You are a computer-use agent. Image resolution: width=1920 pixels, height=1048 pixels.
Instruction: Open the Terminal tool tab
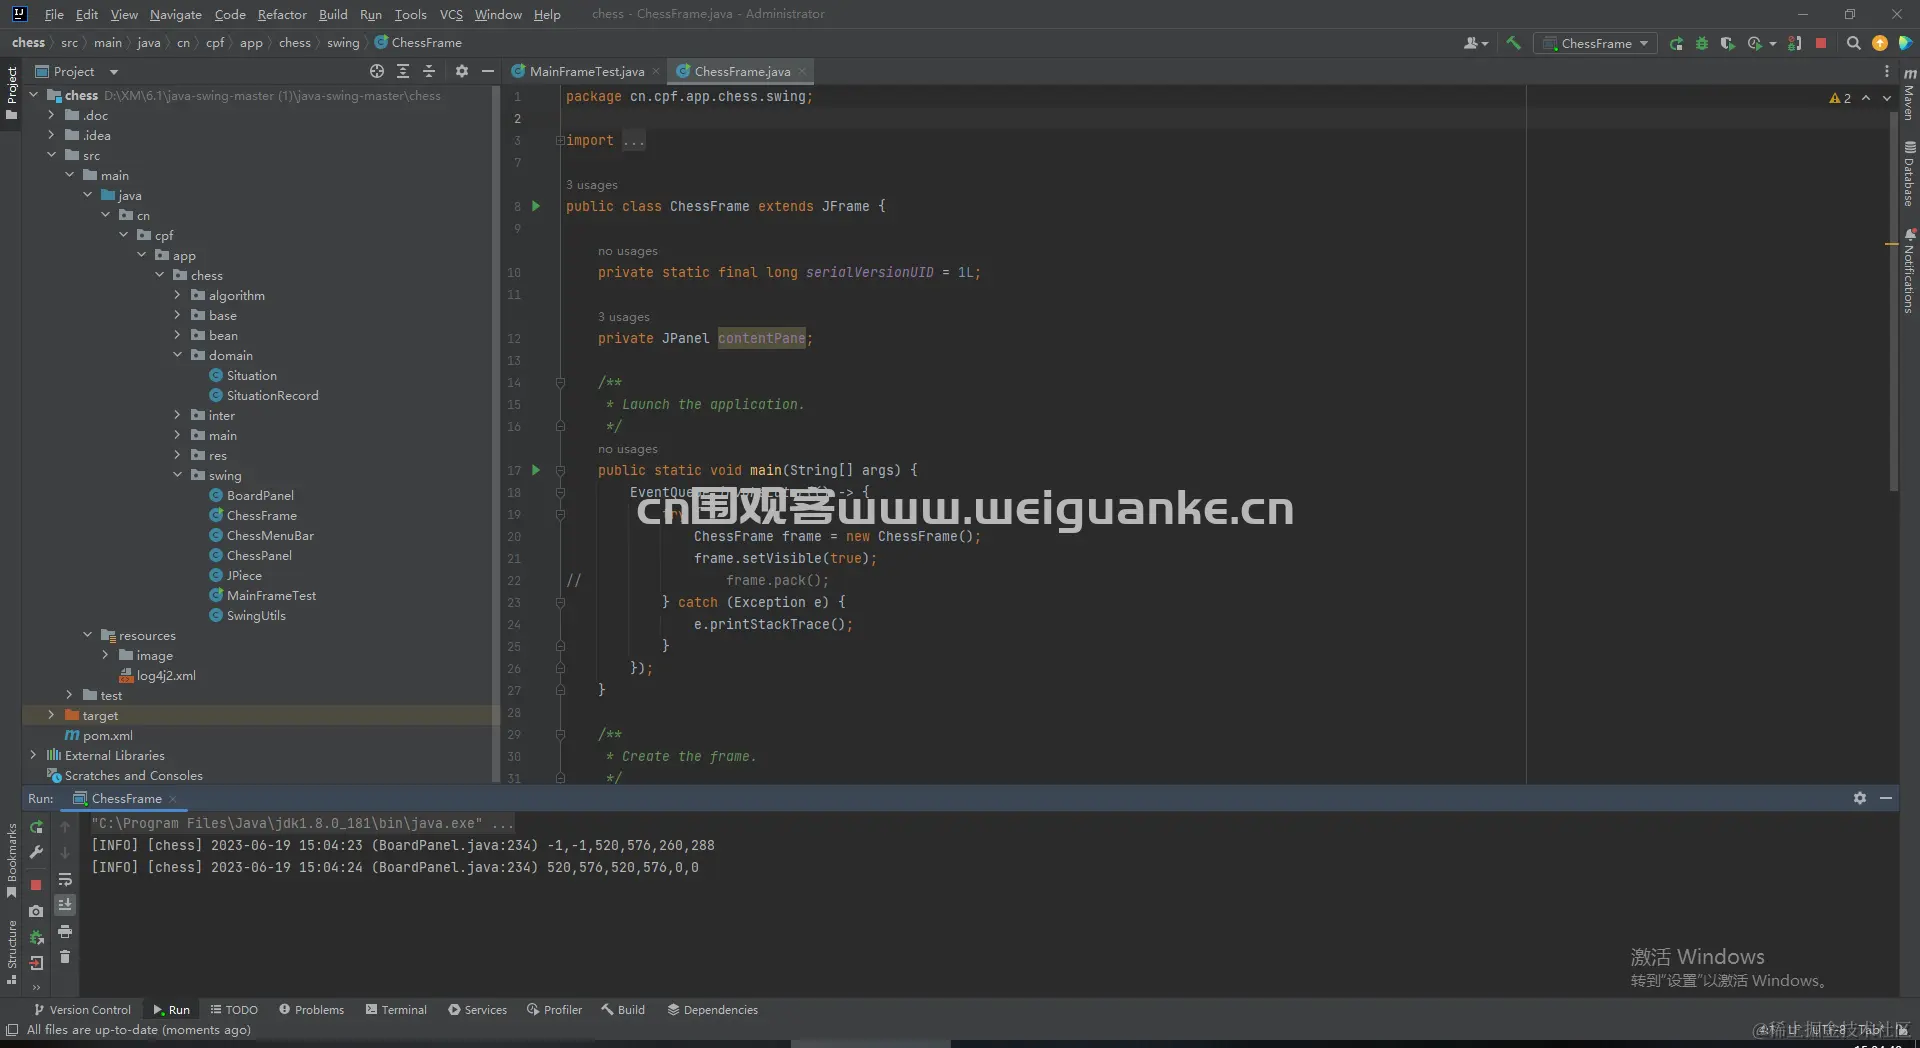tap(397, 1010)
